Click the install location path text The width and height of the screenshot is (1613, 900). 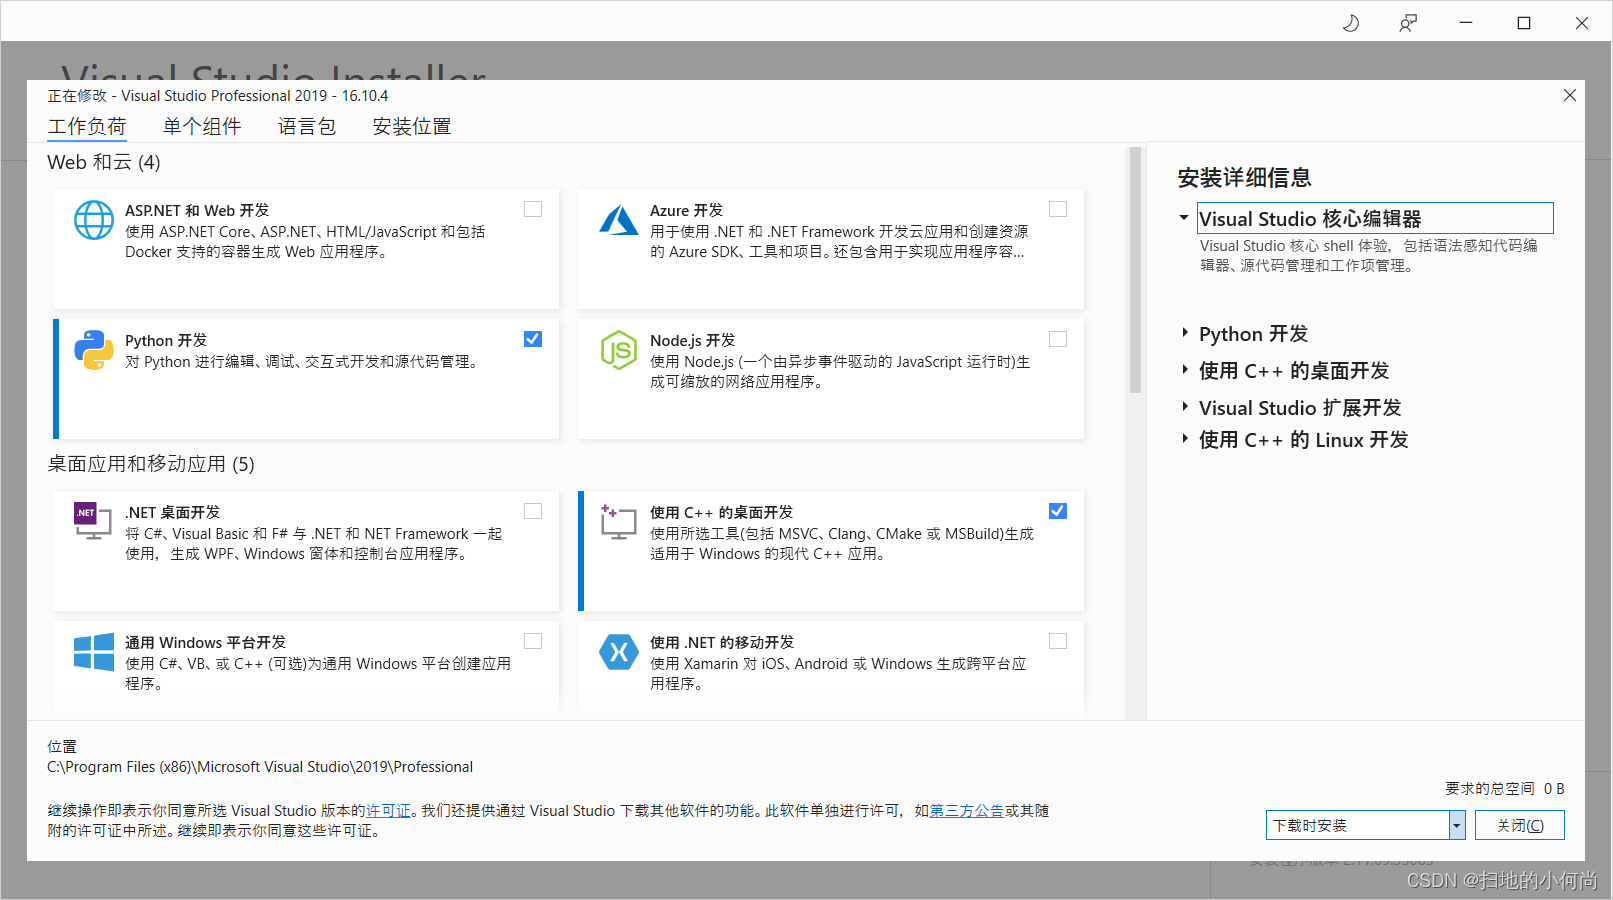coord(260,767)
